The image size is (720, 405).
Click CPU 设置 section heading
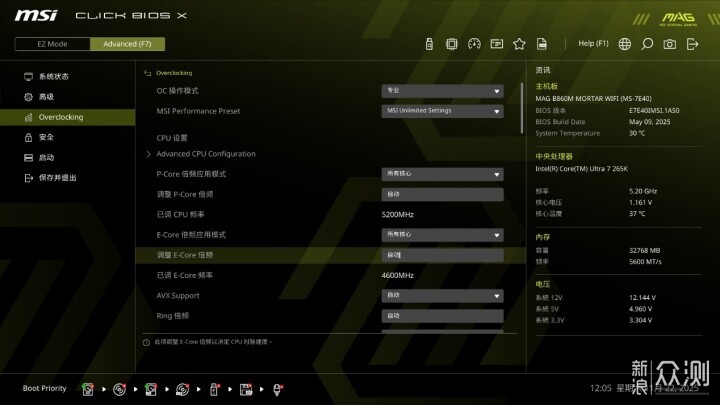tap(172, 138)
